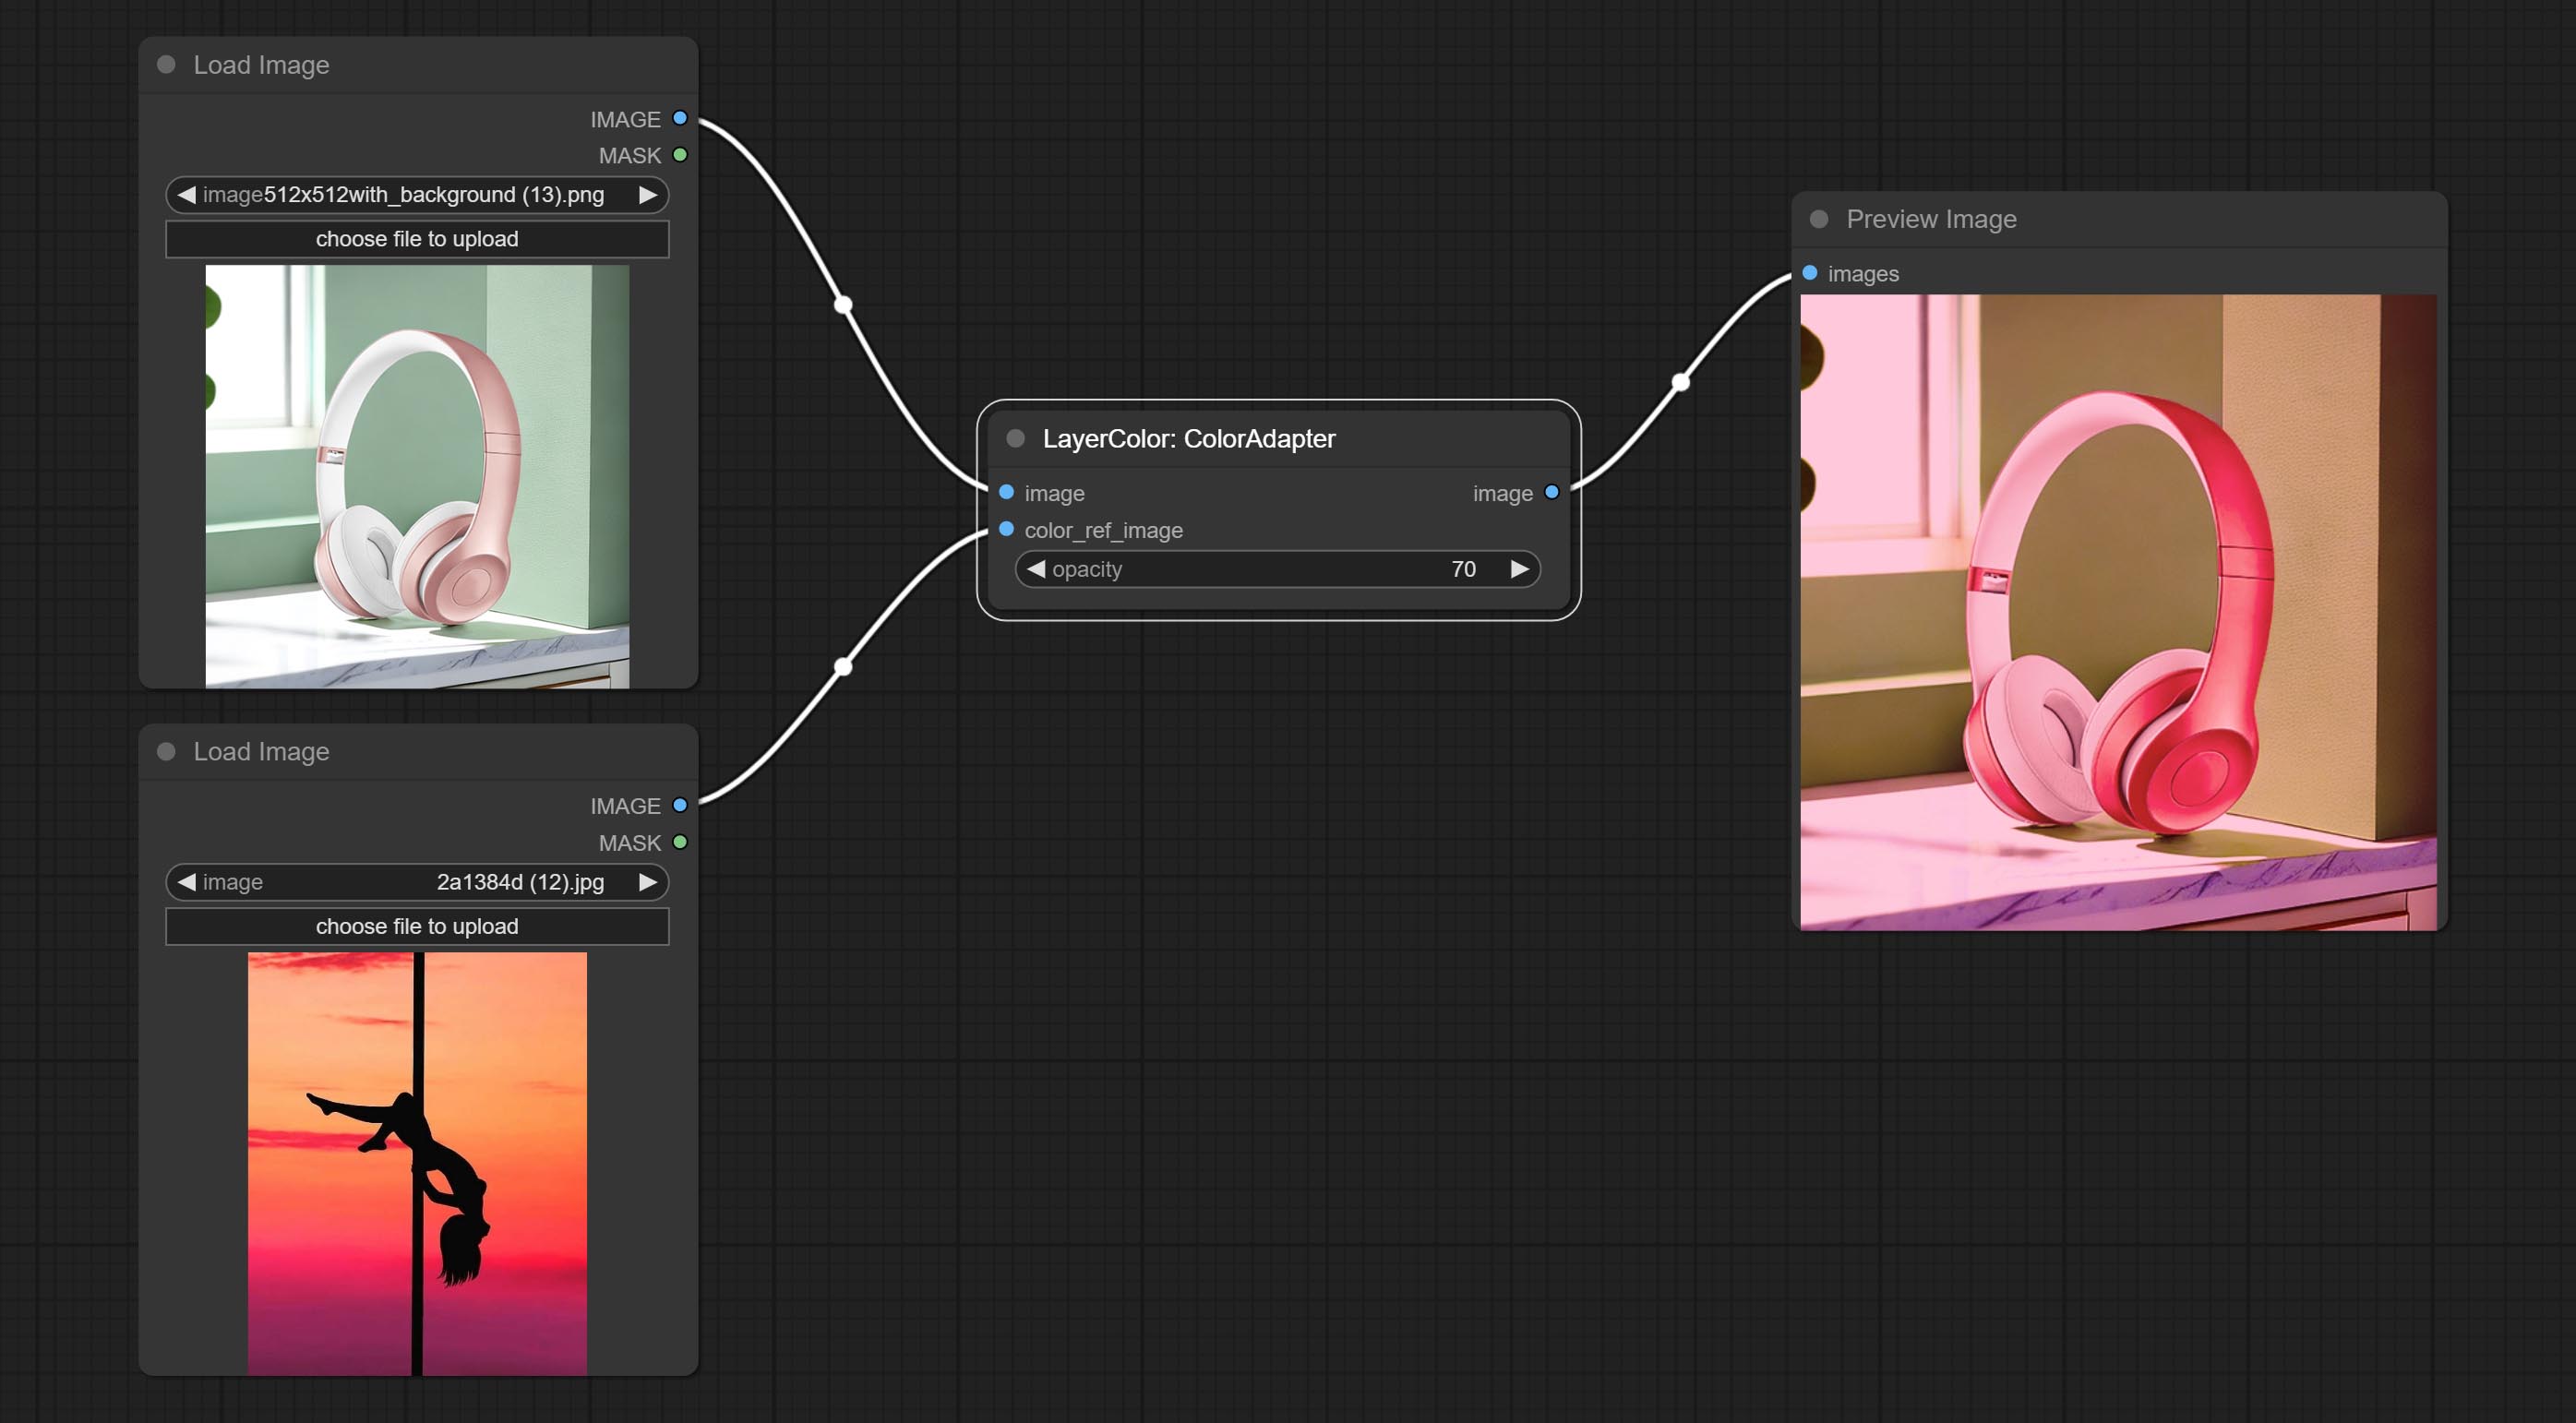Click ColorAdapter color_ref_image input socket
Image resolution: width=2576 pixels, height=1423 pixels.
pyautogui.click(x=1007, y=529)
